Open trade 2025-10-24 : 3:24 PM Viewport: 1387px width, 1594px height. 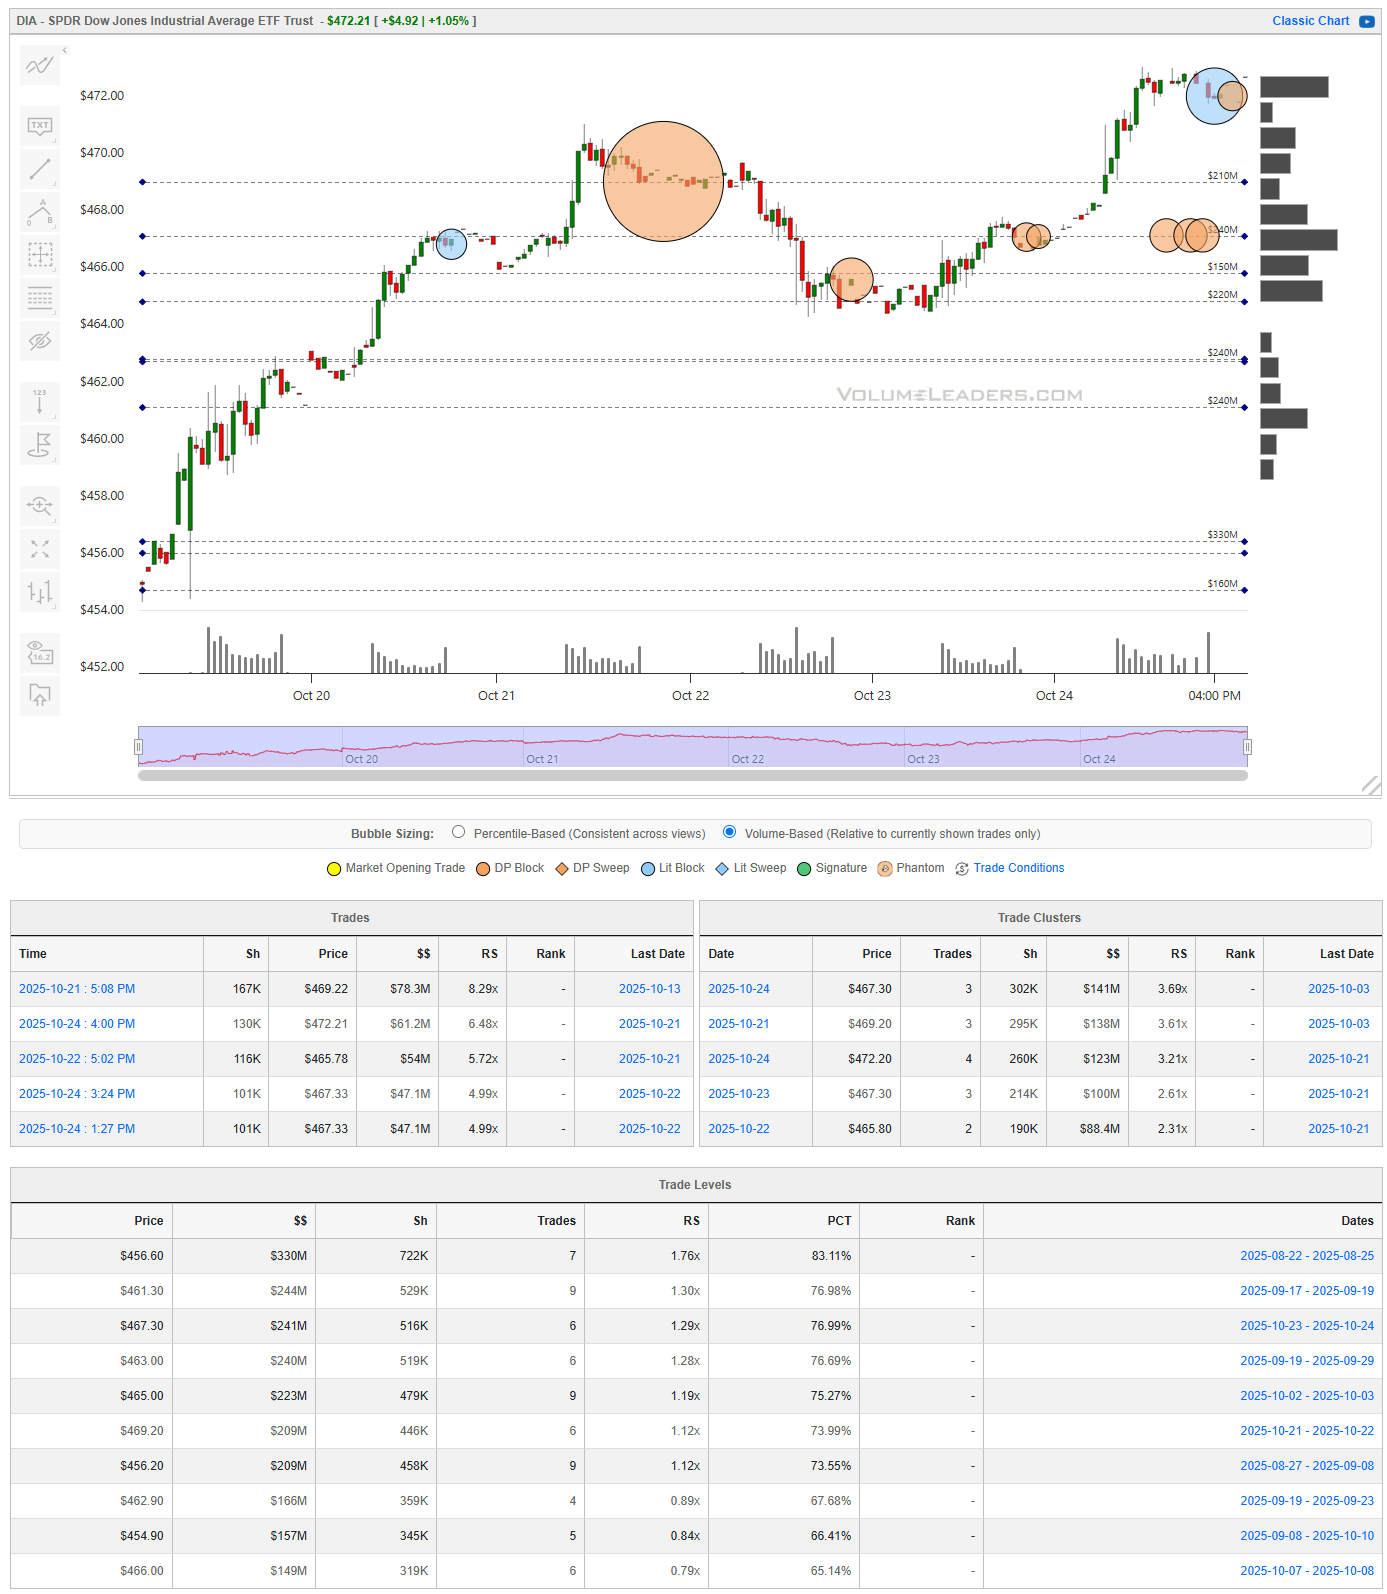tap(77, 1094)
